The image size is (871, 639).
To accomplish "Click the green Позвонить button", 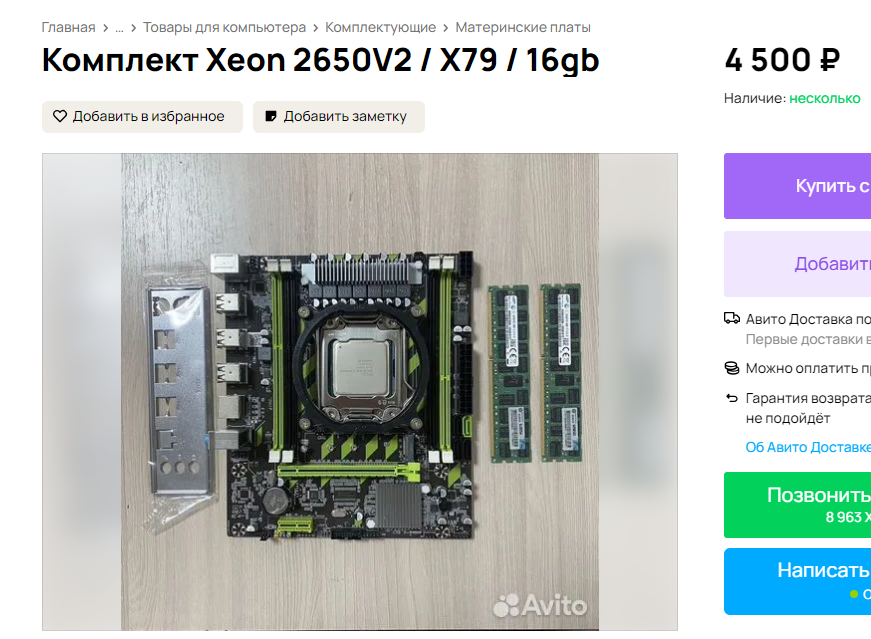I will pos(797,505).
